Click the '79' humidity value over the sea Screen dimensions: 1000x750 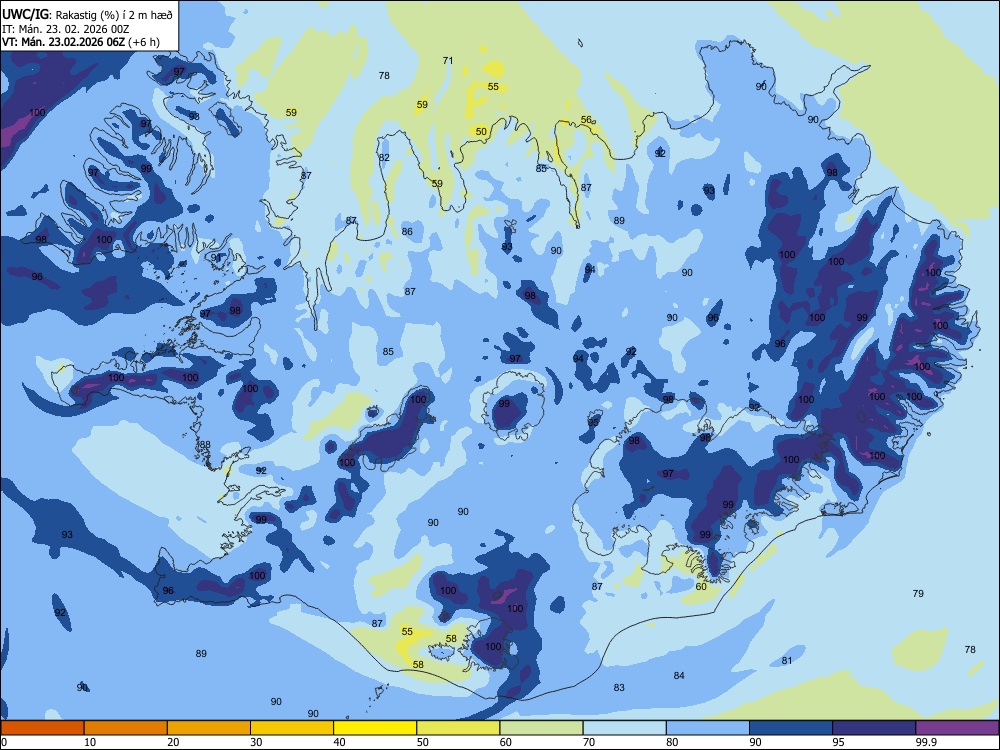(918, 593)
